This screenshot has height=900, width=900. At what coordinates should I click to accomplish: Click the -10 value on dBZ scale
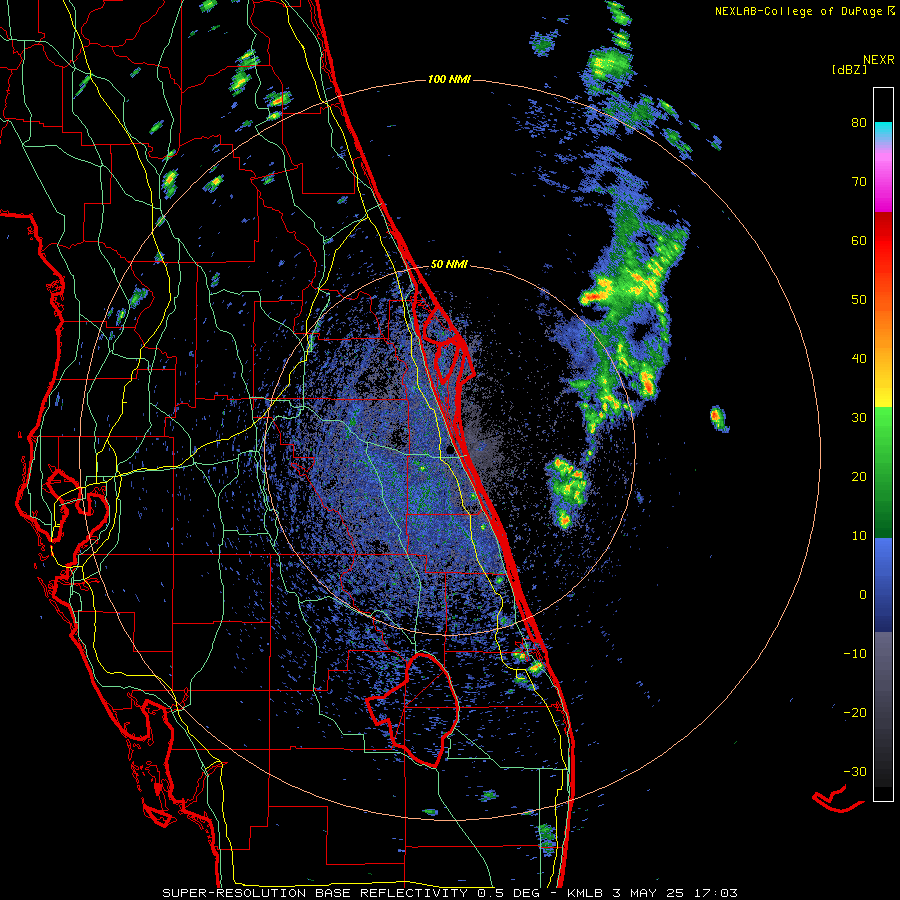855,653
